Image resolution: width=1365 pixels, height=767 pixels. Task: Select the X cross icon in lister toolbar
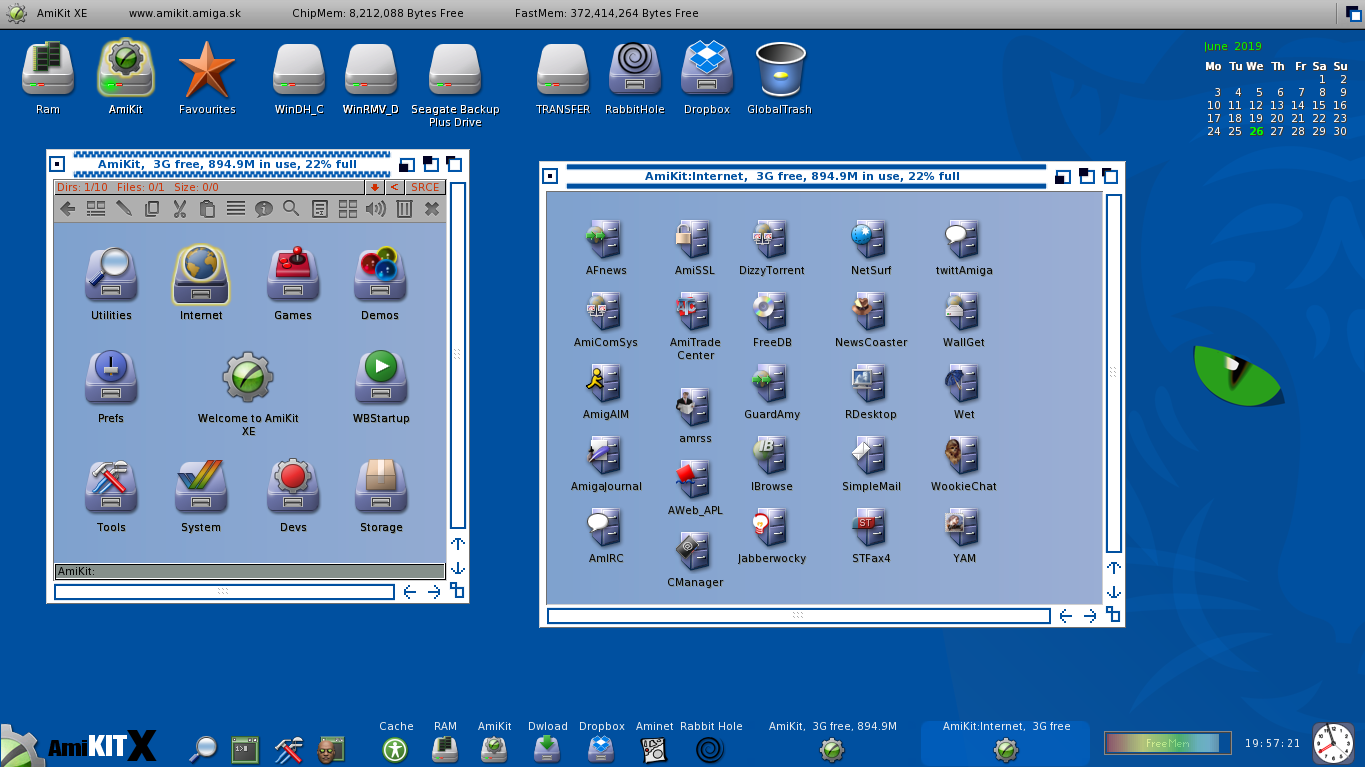pos(432,209)
